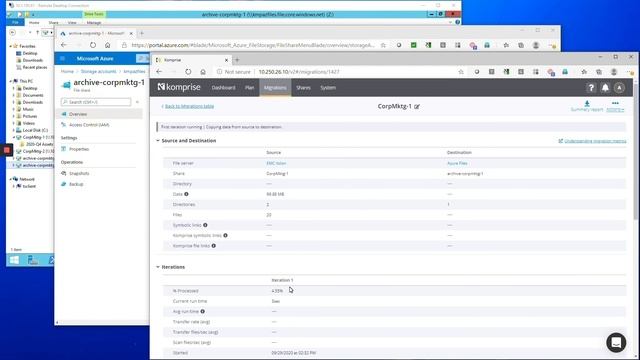The width and height of the screenshot is (640, 360).
Task: Open the Azure portal hamburger menu
Action: click(62, 59)
